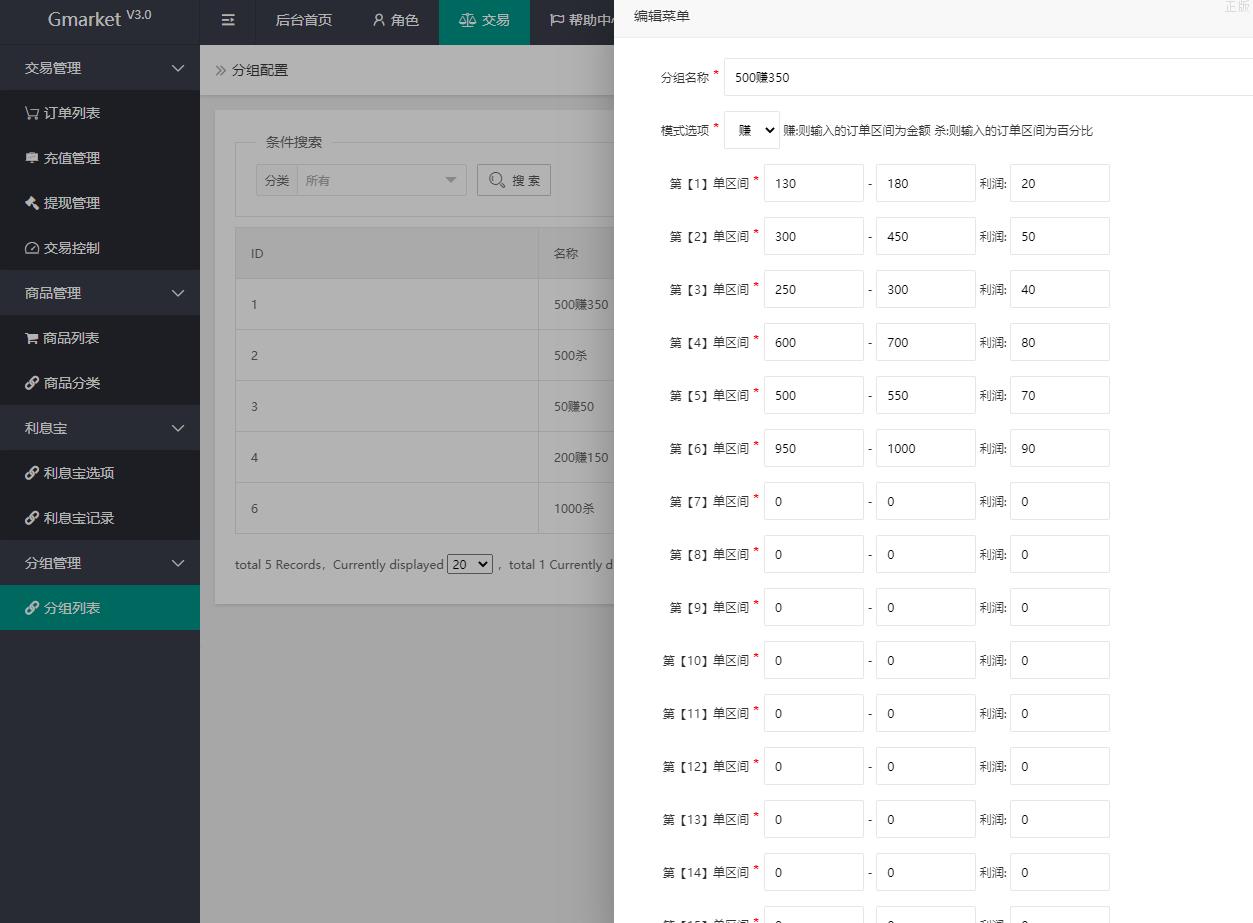Open 商品分类 with the link icon

62,383
